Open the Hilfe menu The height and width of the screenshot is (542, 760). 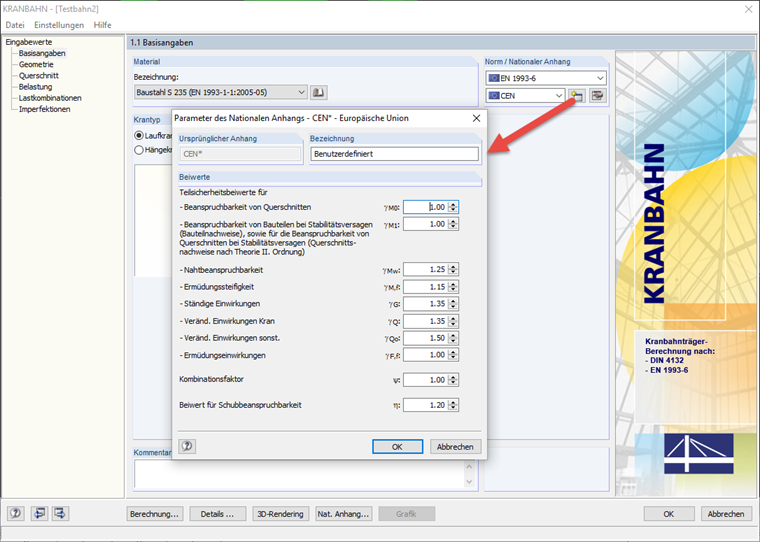[102, 25]
